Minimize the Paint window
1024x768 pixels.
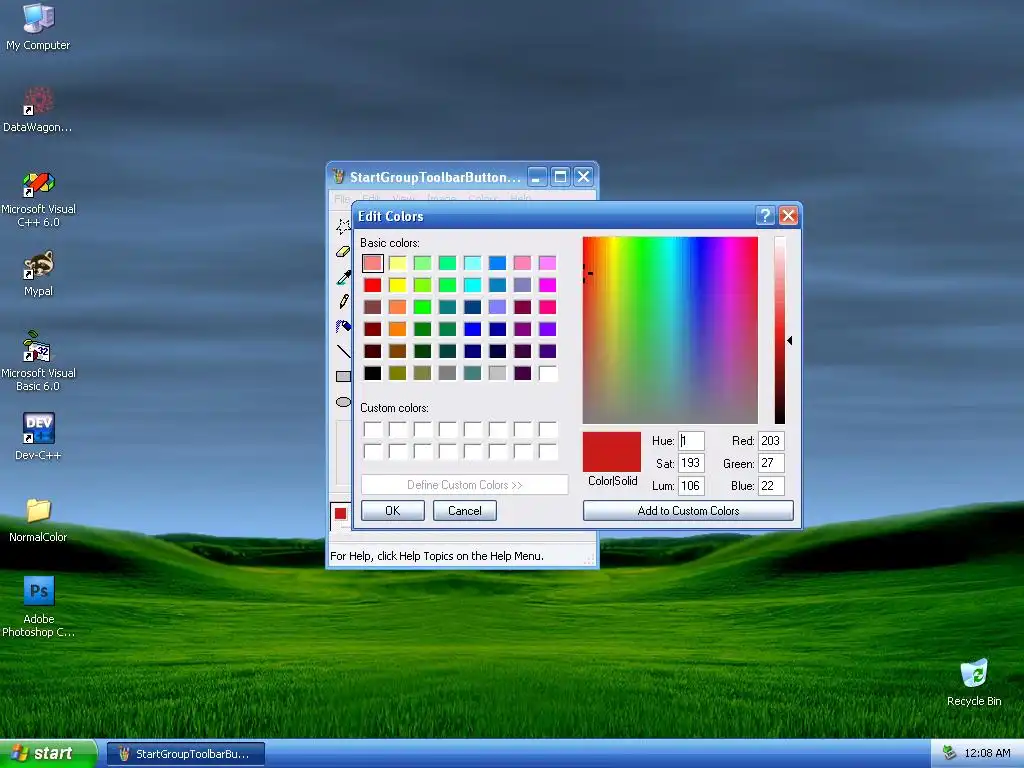tap(537, 176)
